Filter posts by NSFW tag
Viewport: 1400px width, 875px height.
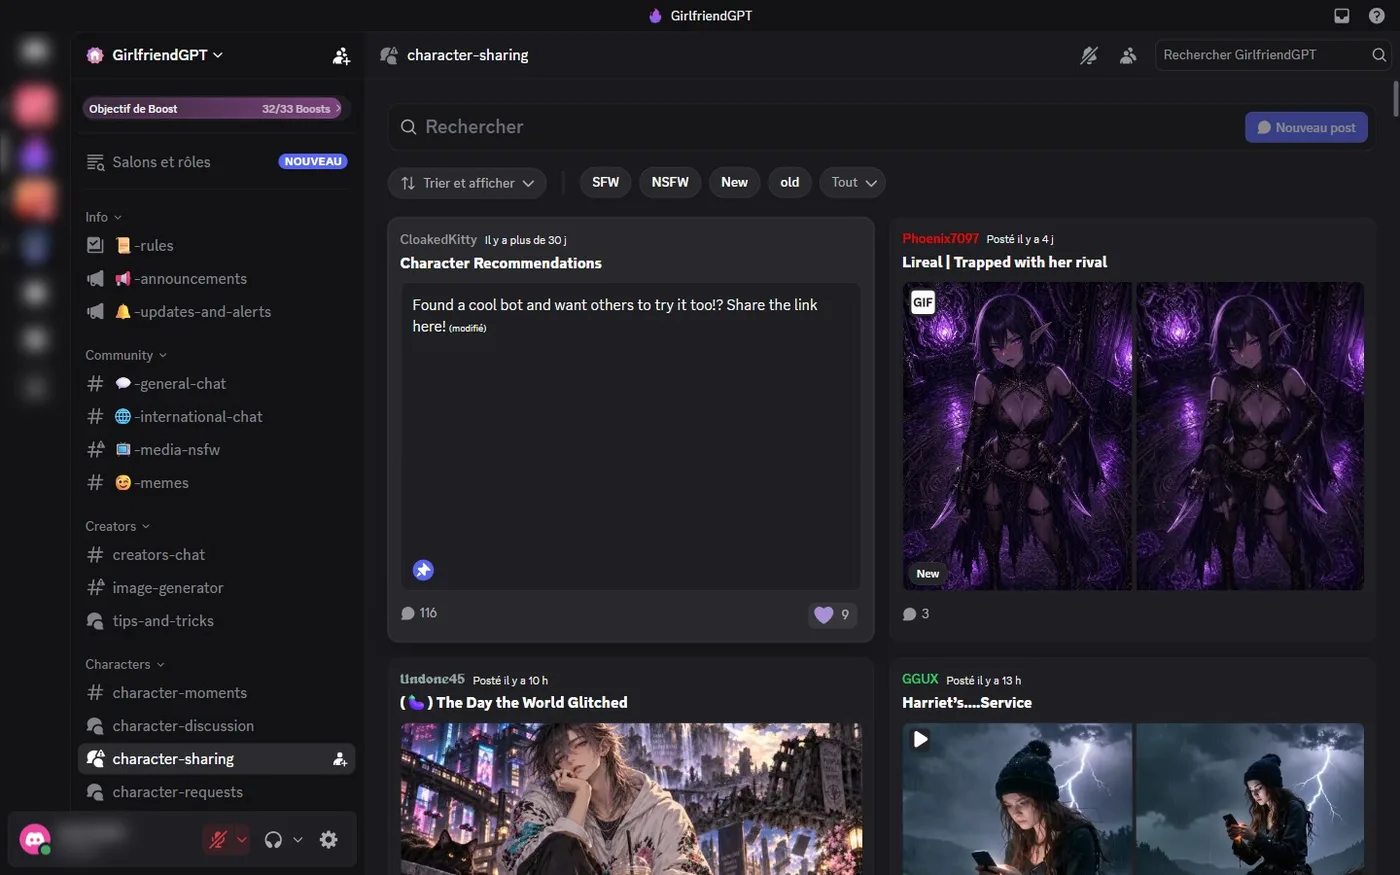click(670, 182)
